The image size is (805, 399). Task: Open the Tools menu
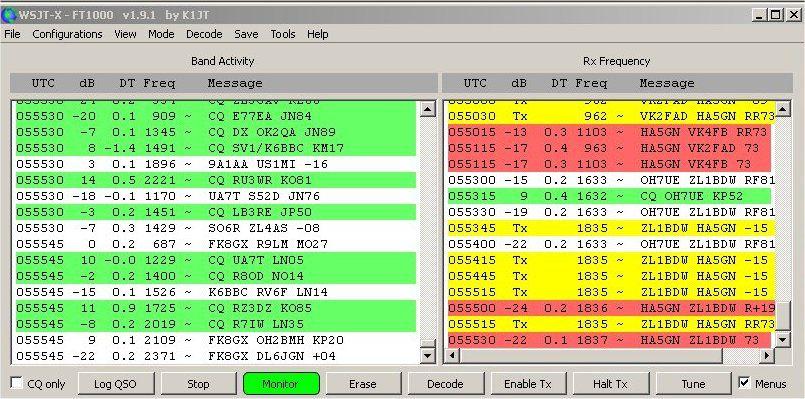(283, 34)
